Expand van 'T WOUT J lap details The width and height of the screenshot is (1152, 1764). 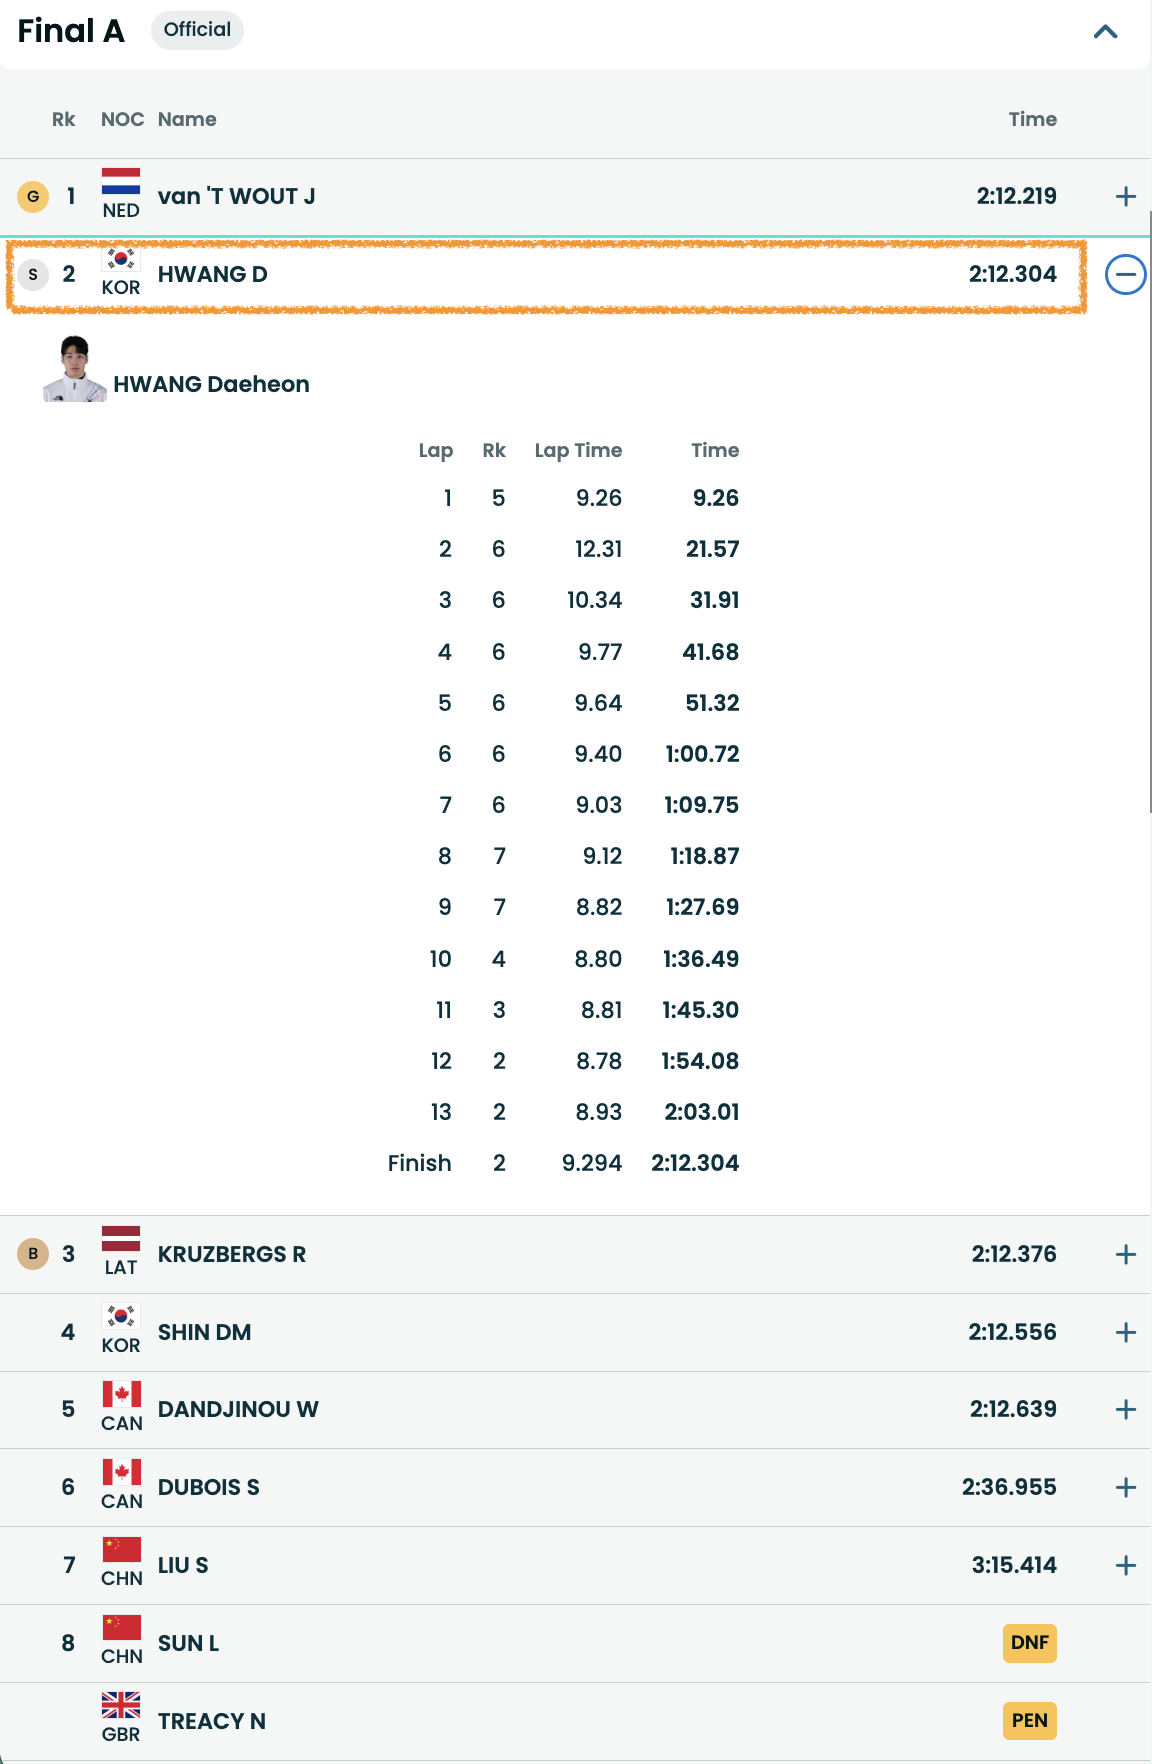(x=1125, y=197)
